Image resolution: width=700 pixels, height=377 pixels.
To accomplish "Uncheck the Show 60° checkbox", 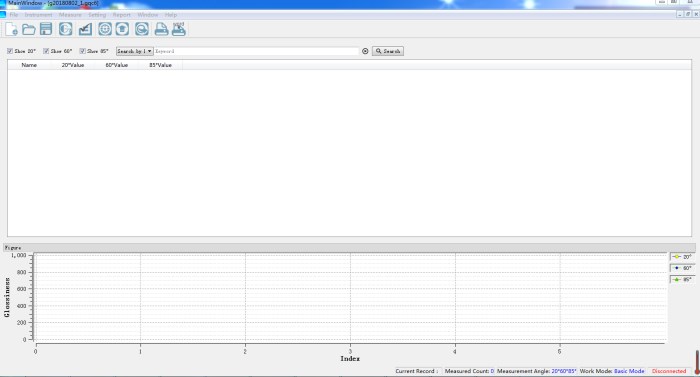I will click(x=46, y=51).
